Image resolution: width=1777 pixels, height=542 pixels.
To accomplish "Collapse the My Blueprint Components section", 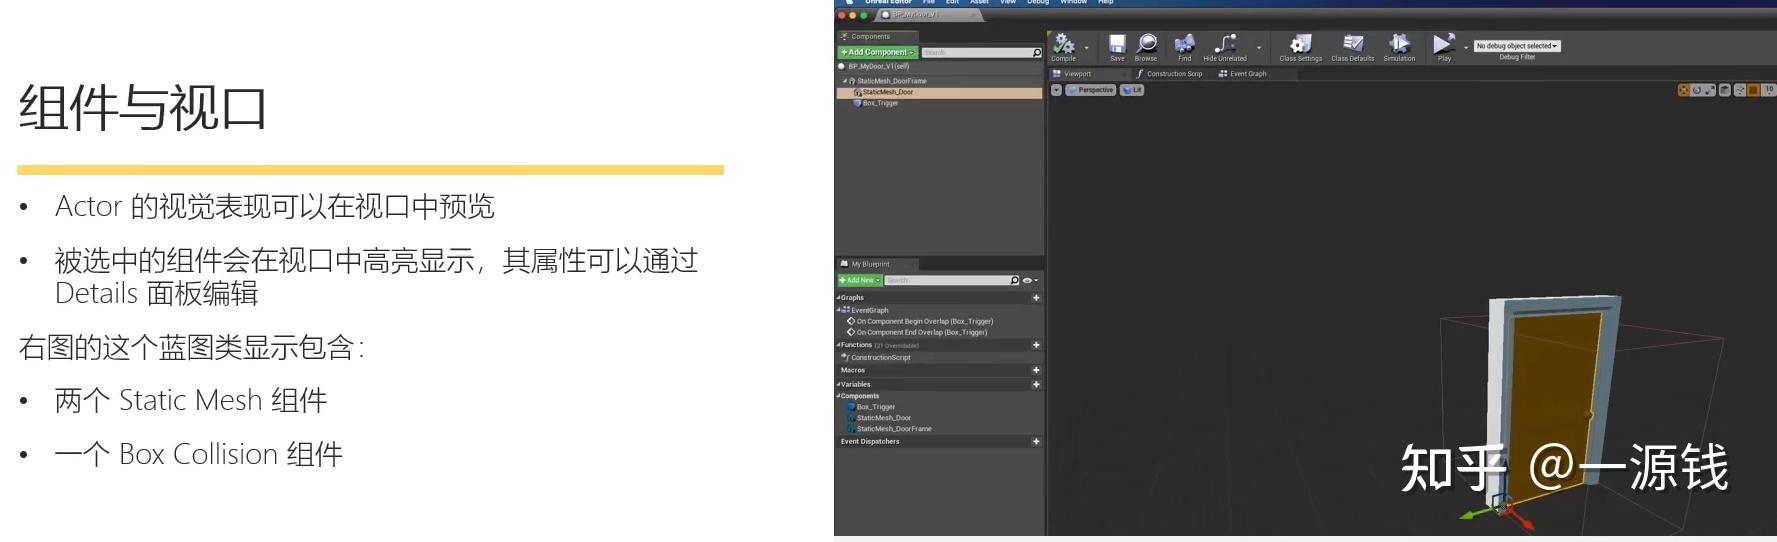I will [x=838, y=396].
